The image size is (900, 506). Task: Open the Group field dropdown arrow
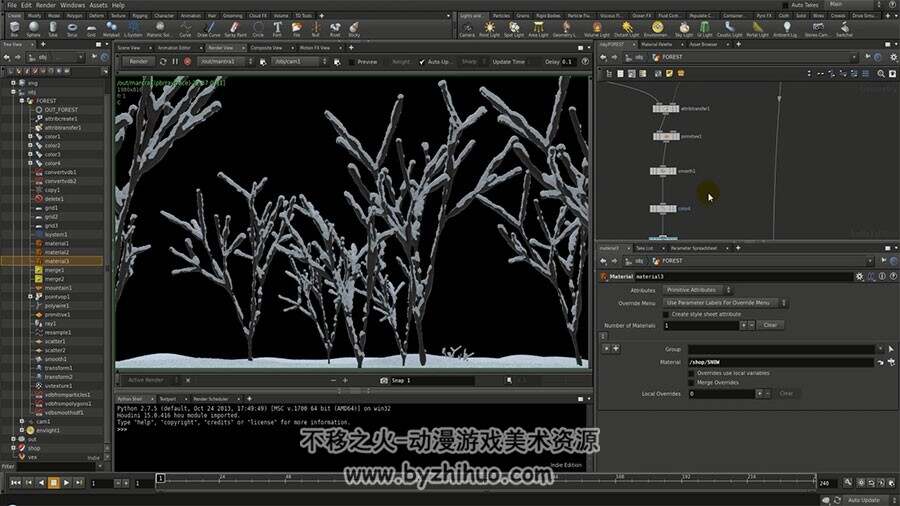coord(880,349)
